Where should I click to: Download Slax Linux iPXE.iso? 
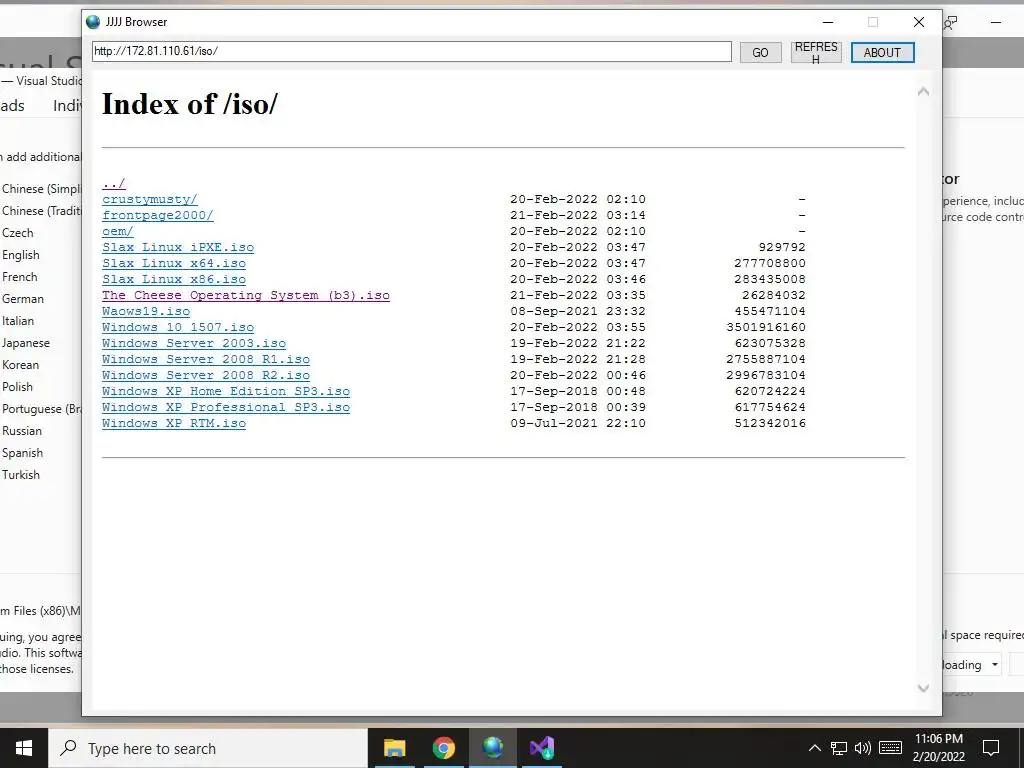(x=178, y=248)
